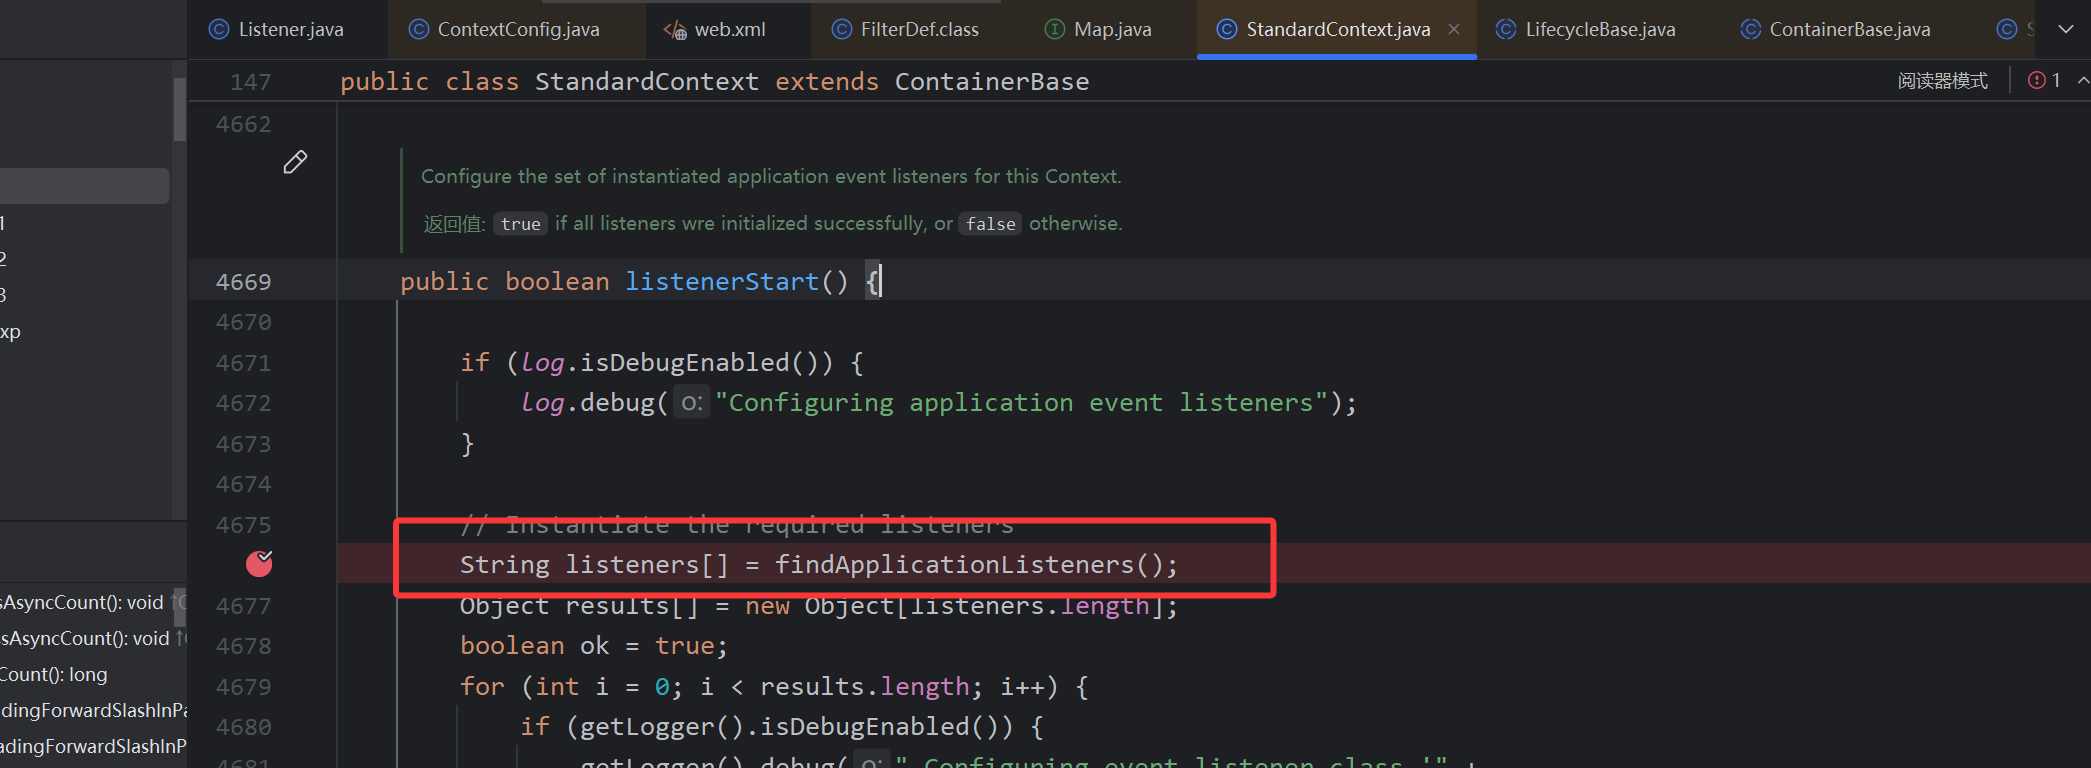Click the left panel vertical scrollbar

[180, 110]
